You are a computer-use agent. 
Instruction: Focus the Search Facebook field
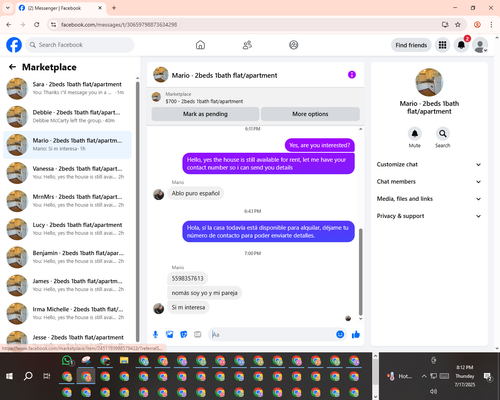(80, 45)
